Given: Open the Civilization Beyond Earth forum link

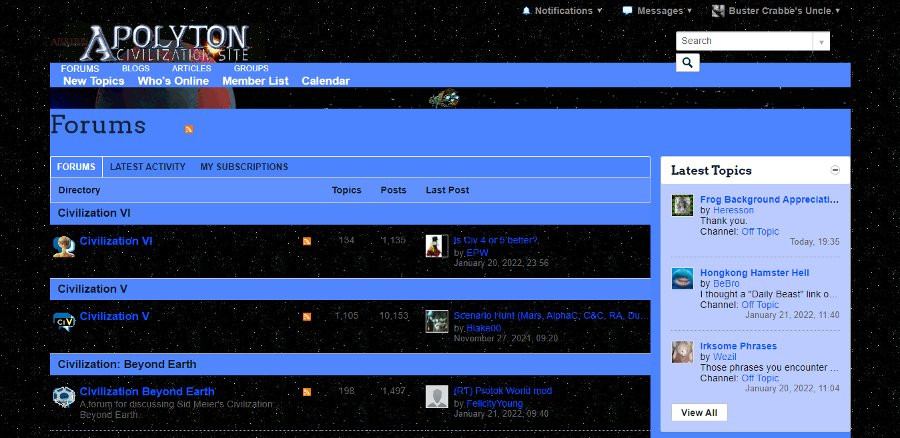Looking at the screenshot, I should pos(148,392).
